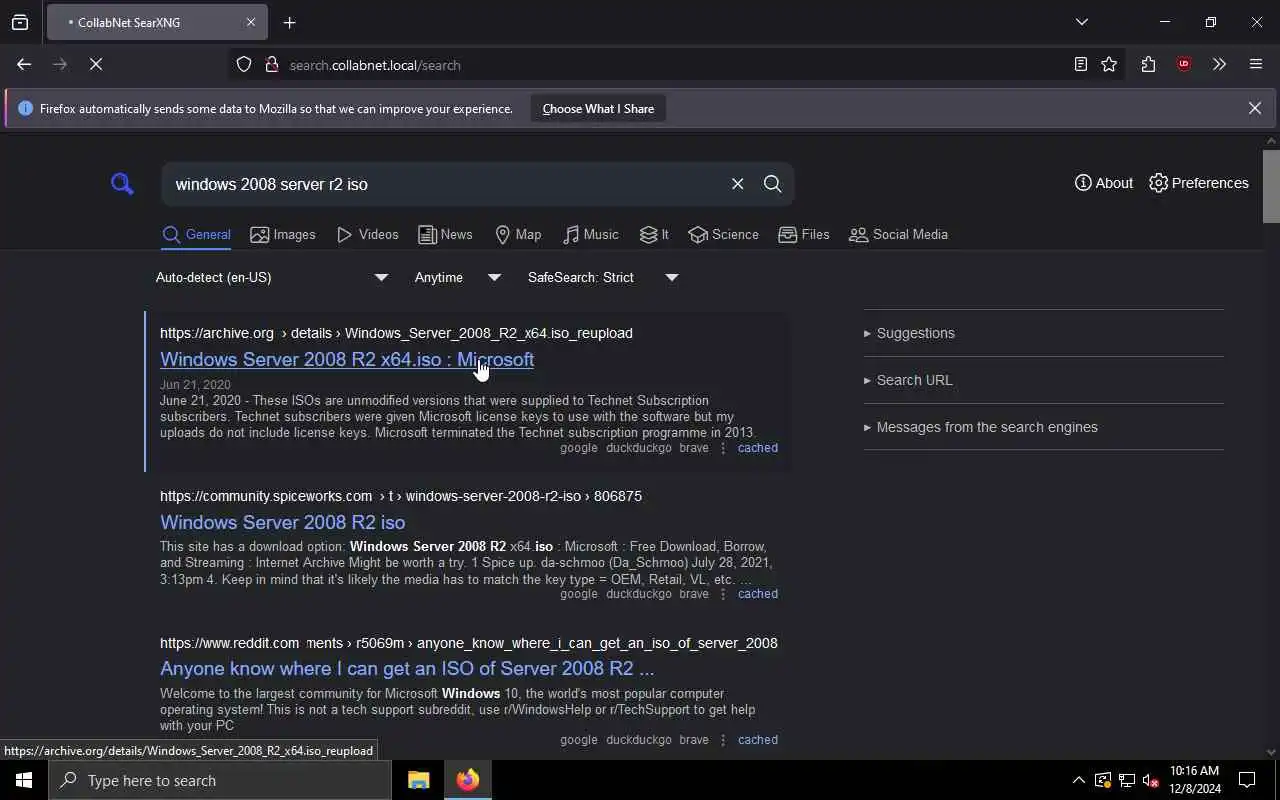The width and height of the screenshot is (1280, 800).
Task: Click the search query input field
Action: [x=445, y=184]
